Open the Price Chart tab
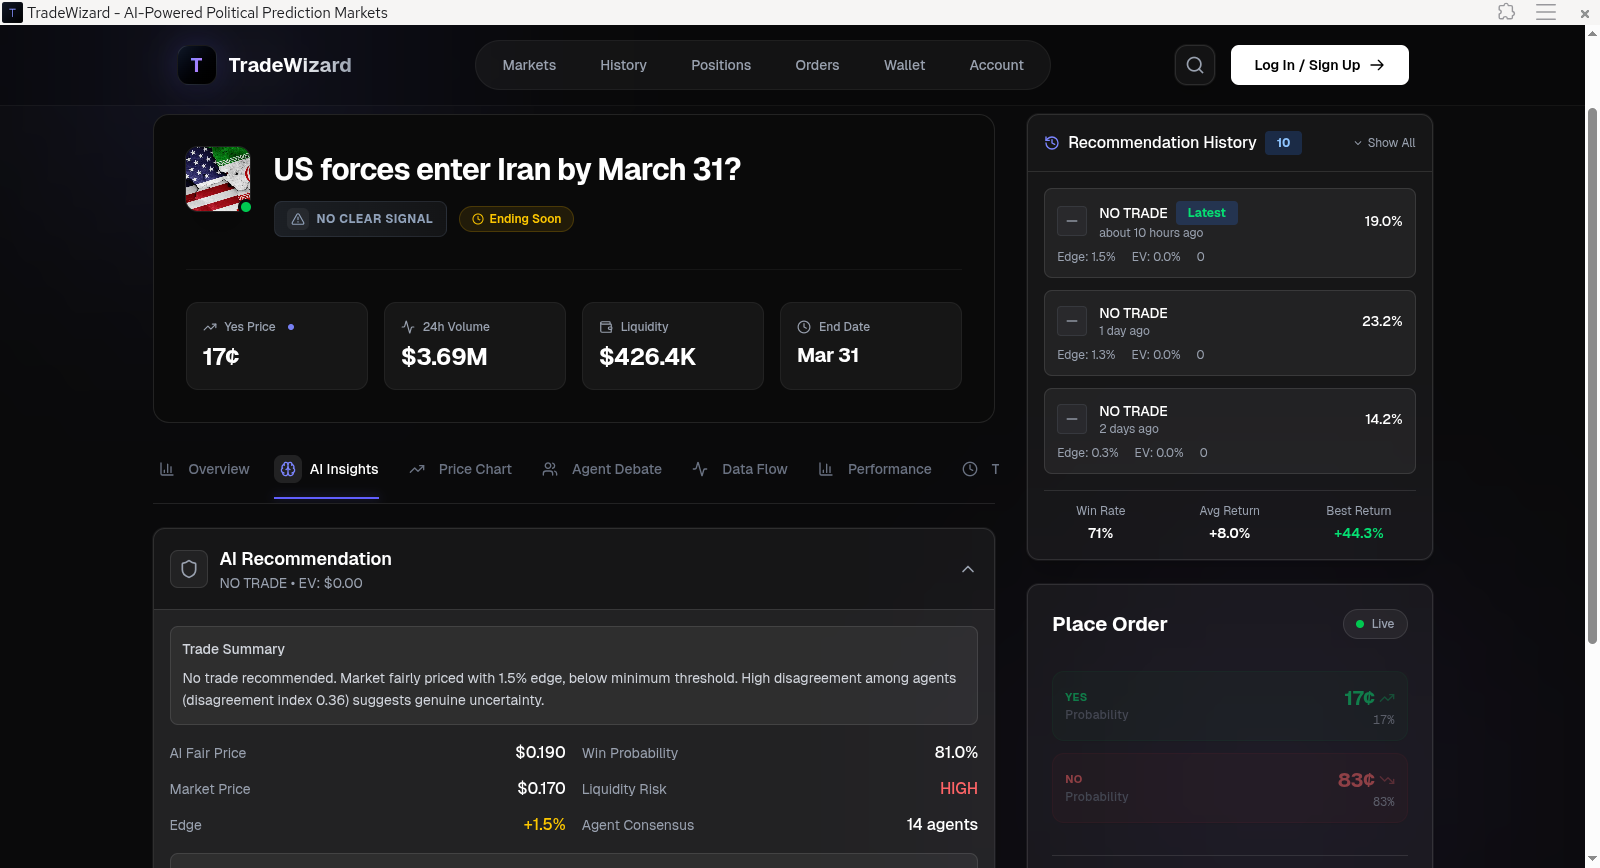The image size is (1600, 868). [x=461, y=469]
